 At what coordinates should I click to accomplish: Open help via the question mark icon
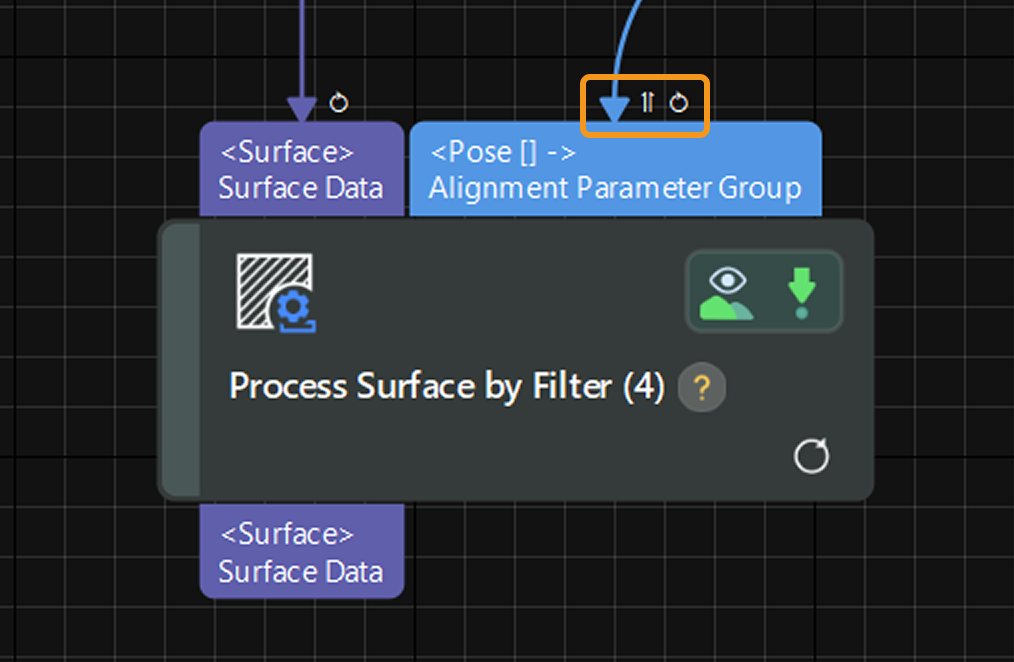tap(701, 387)
